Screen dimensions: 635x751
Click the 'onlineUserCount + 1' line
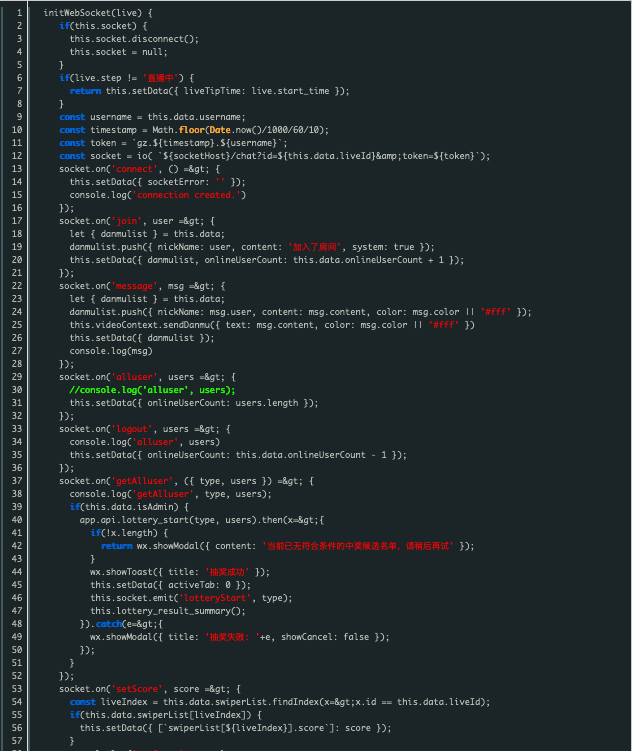coord(267,260)
